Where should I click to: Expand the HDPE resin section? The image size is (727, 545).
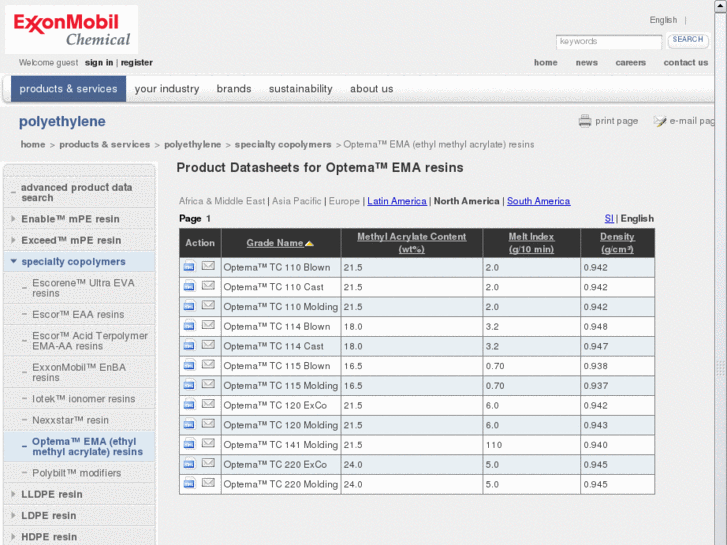pyautogui.click(x=13, y=537)
